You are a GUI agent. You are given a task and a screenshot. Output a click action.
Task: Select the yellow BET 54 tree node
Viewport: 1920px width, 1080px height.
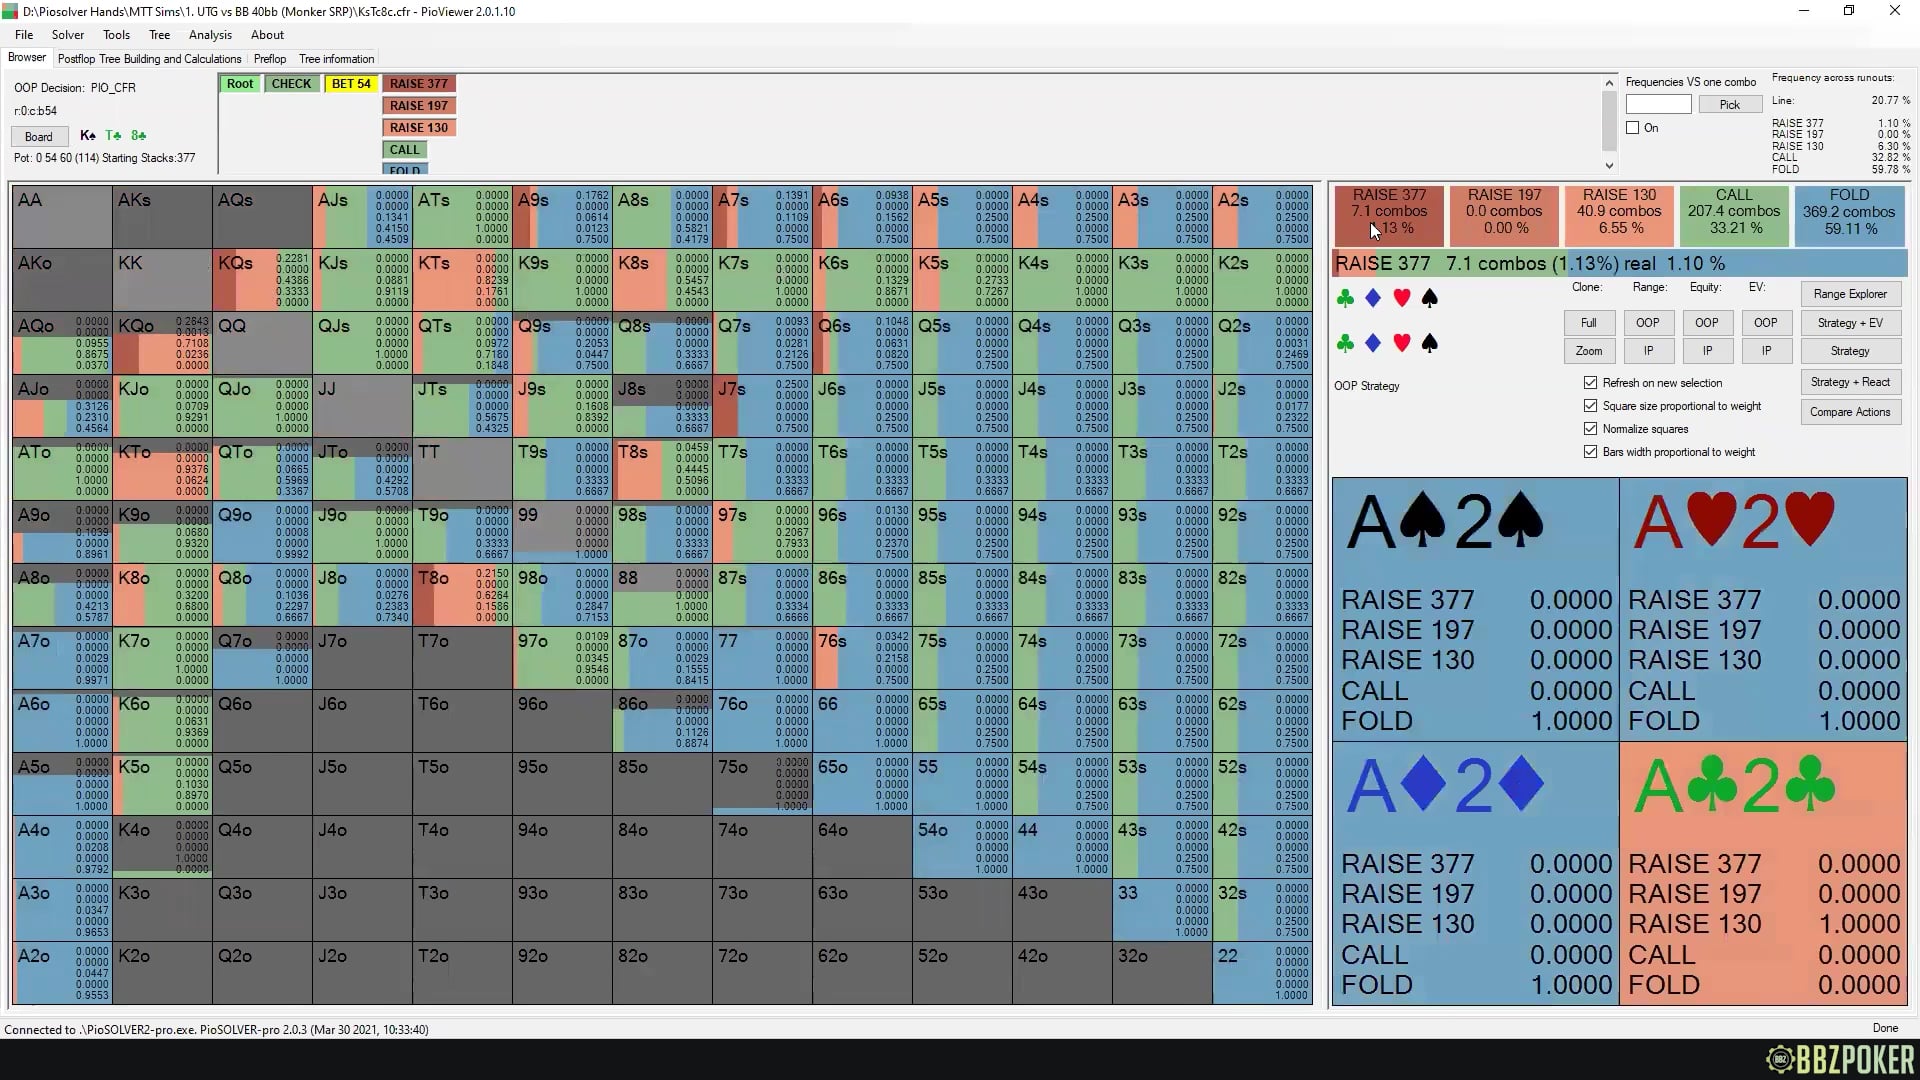coord(350,84)
